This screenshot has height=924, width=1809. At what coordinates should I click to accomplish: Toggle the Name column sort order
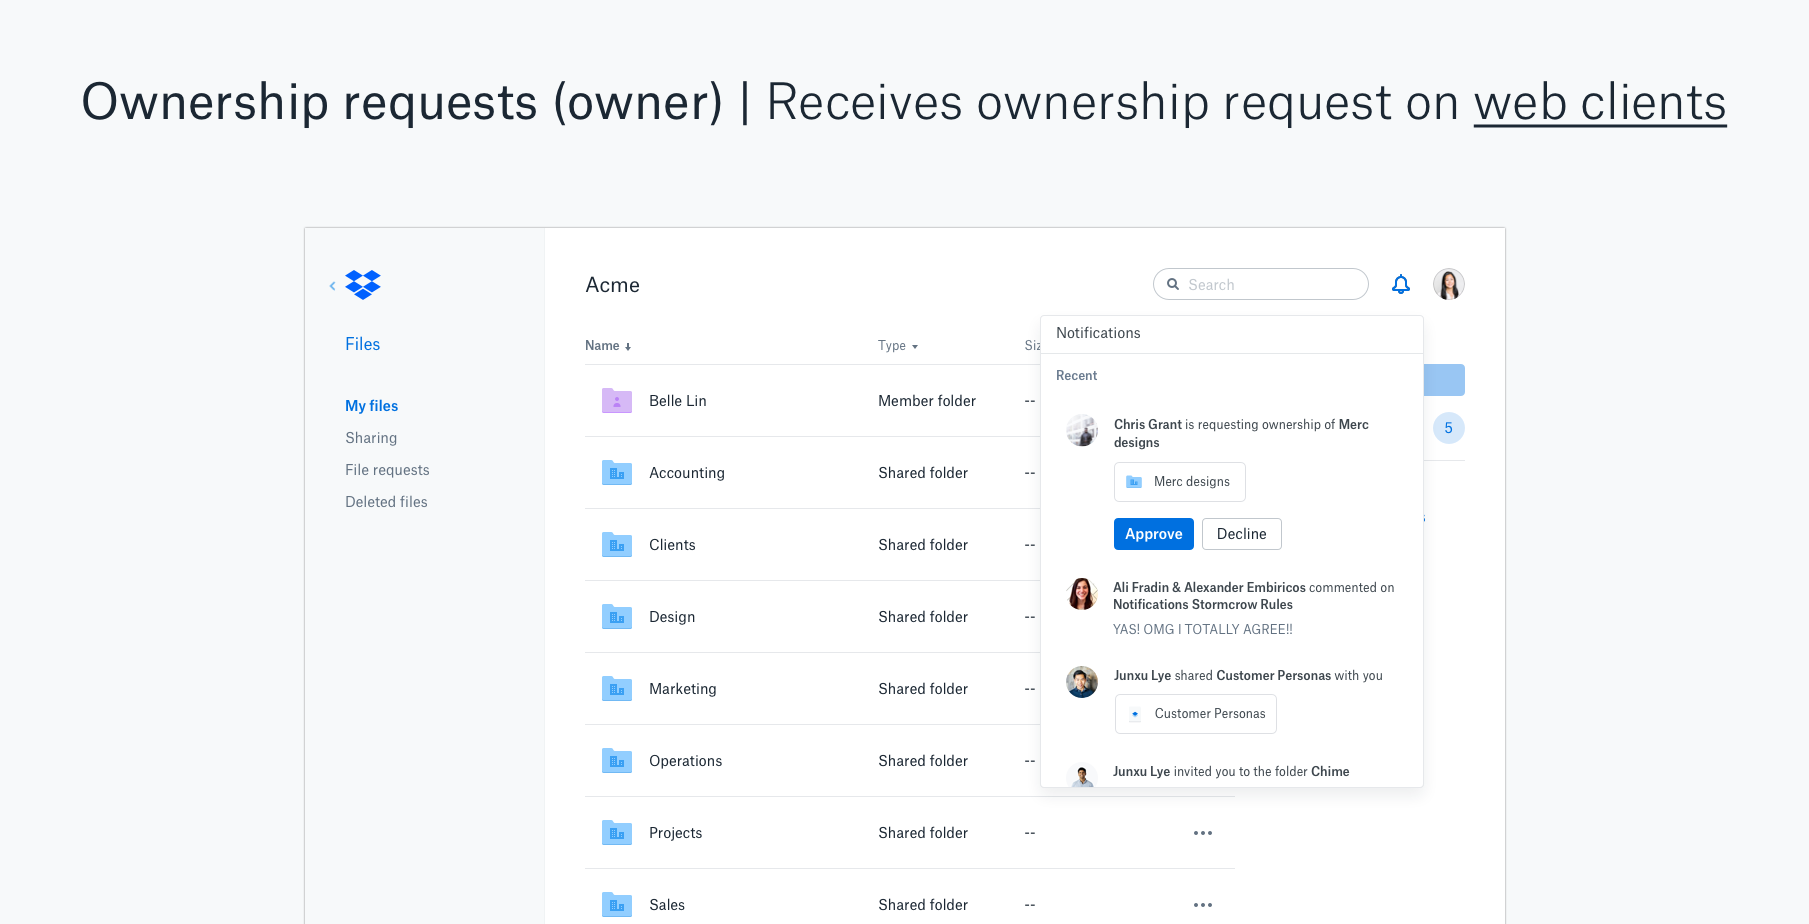click(x=607, y=345)
